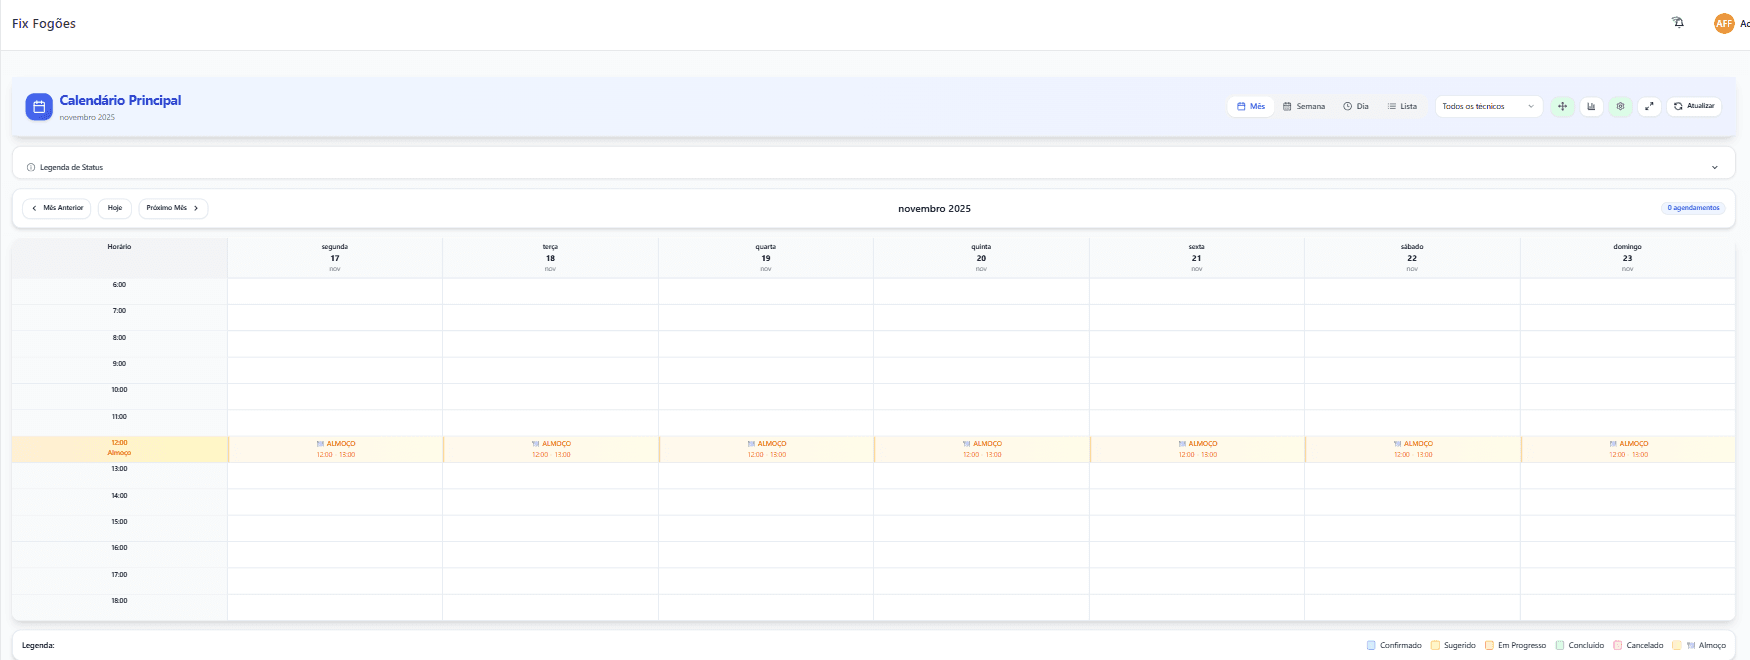This screenshot has width=1750, height=660.
Task: Click the info icon beside Legenda de Status
Action: point(31,167)
